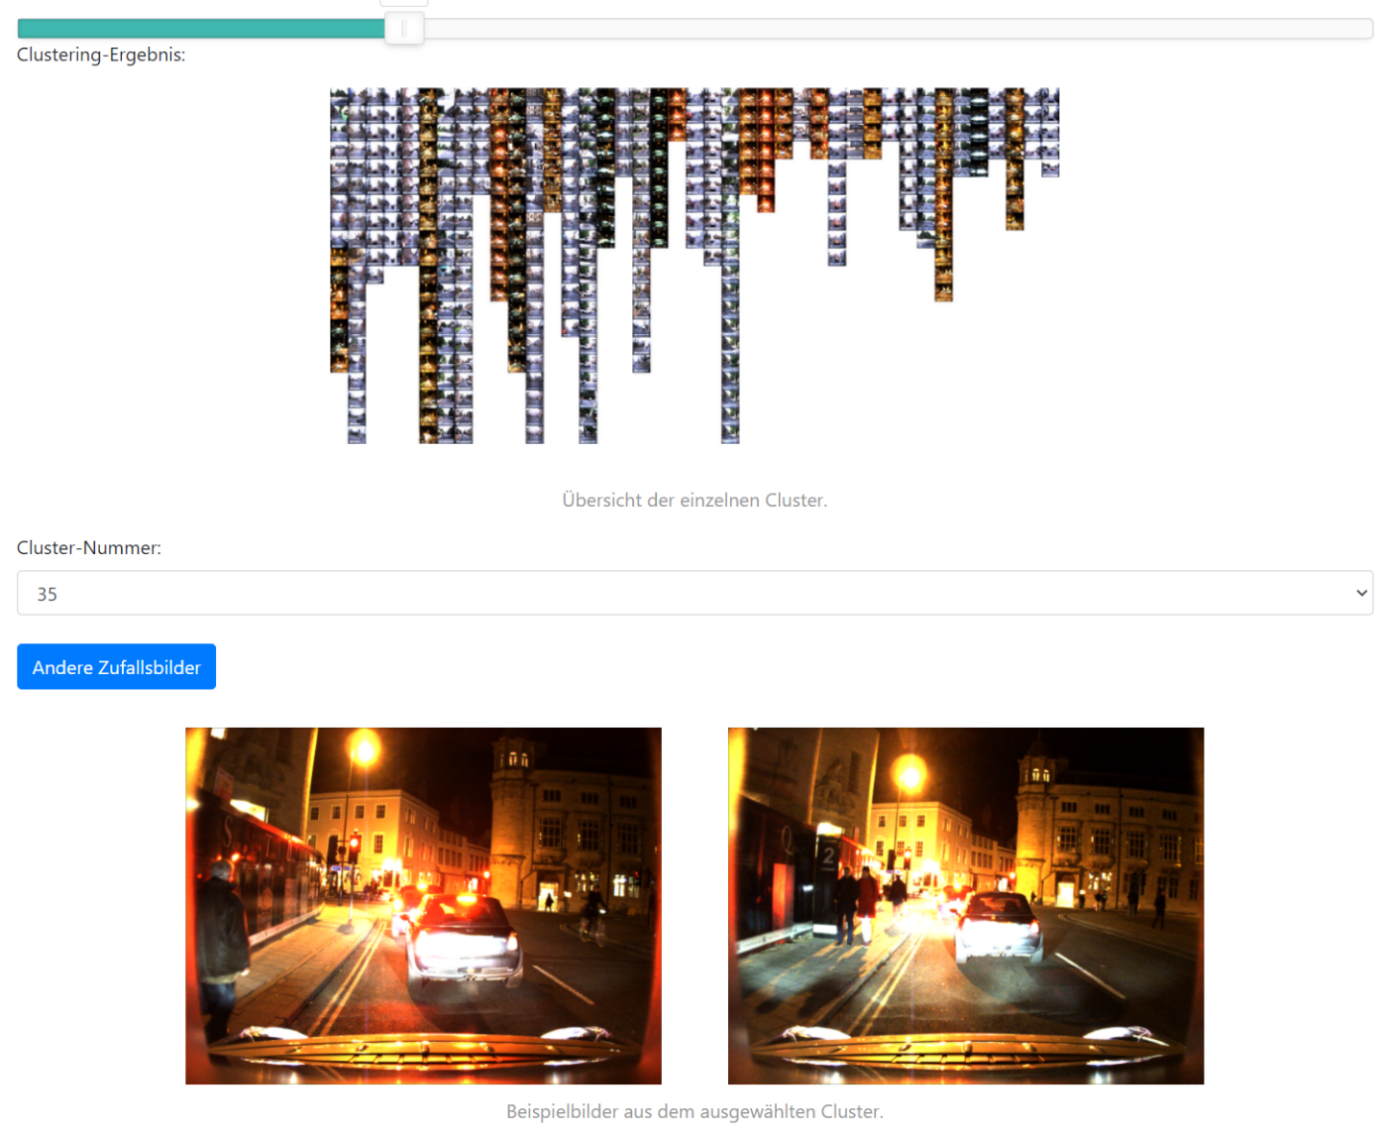
Task: Click the rightmost column of the cluster overview
Action: pos(1050,132)
